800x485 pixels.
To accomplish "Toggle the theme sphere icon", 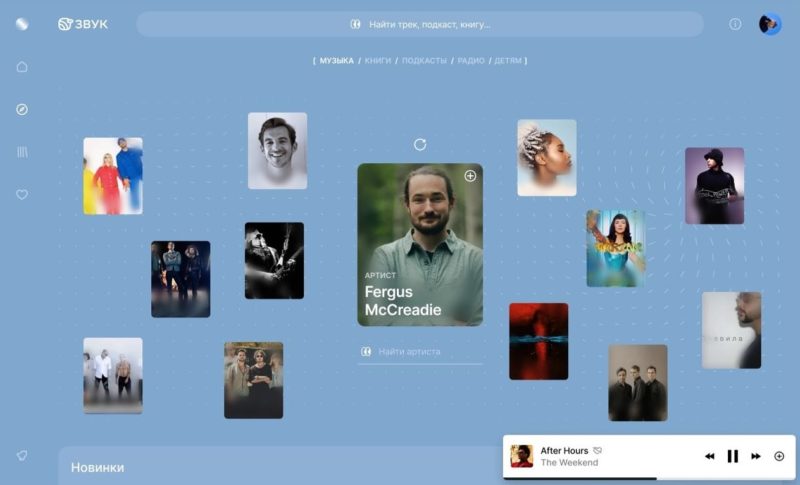I will pyautogui.click(x=22, y=24).
